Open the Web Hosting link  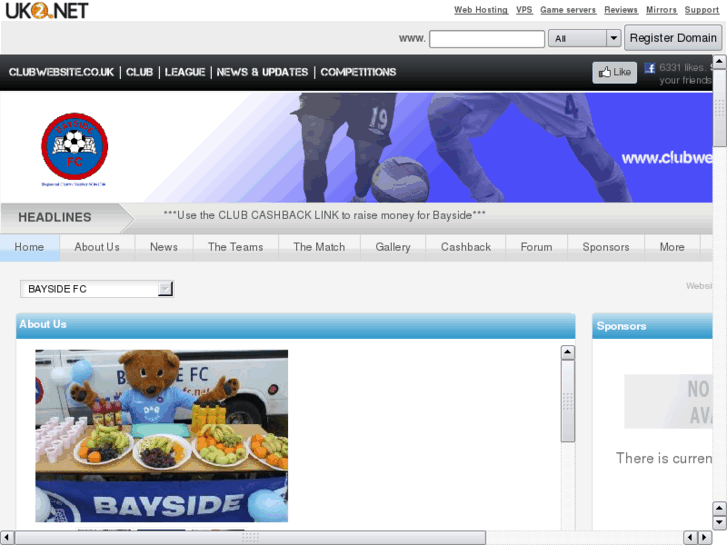[x=481, y=10]
